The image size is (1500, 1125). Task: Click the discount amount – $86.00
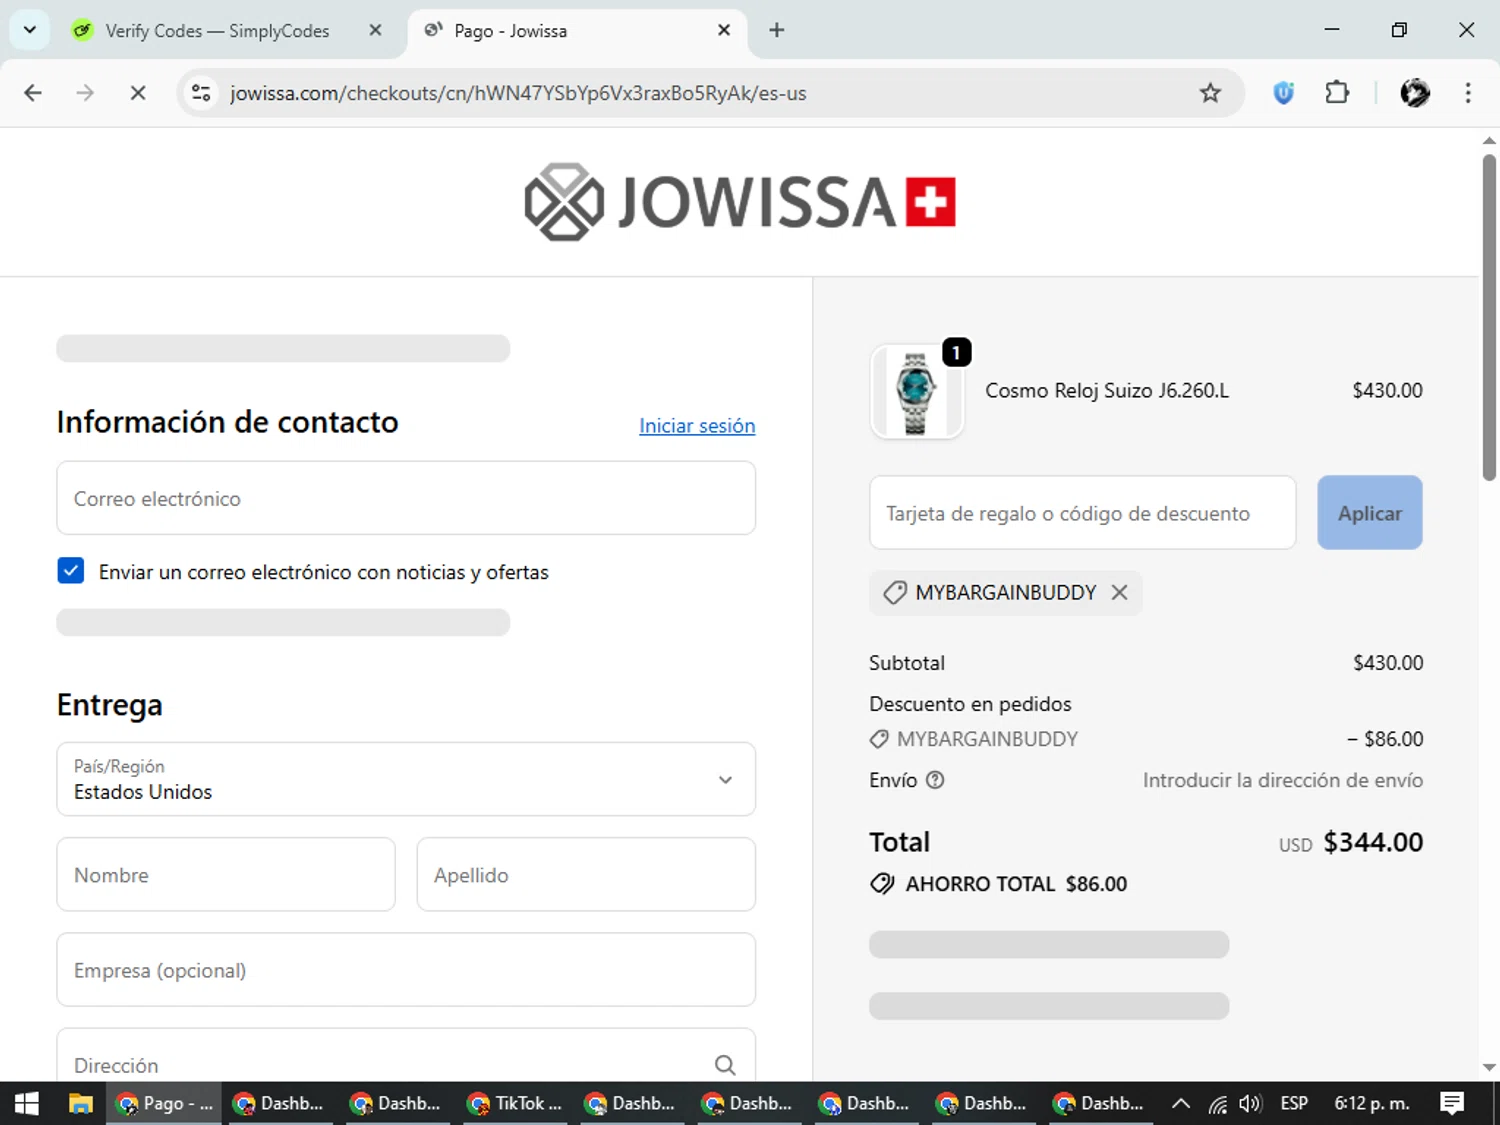1385,739
